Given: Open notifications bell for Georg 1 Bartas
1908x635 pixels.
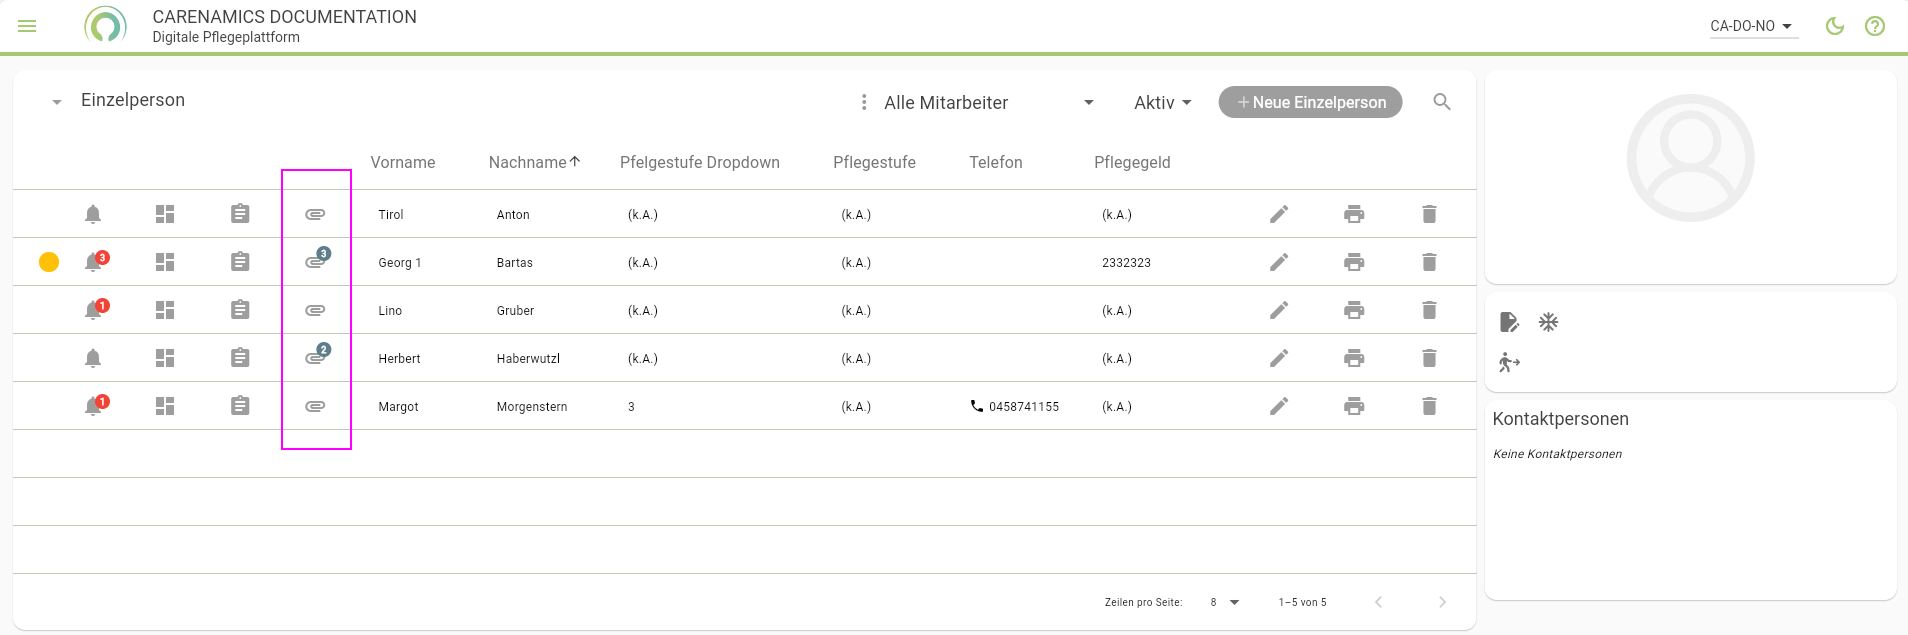Looking at the screenshot, I should (x=93, y=262).
